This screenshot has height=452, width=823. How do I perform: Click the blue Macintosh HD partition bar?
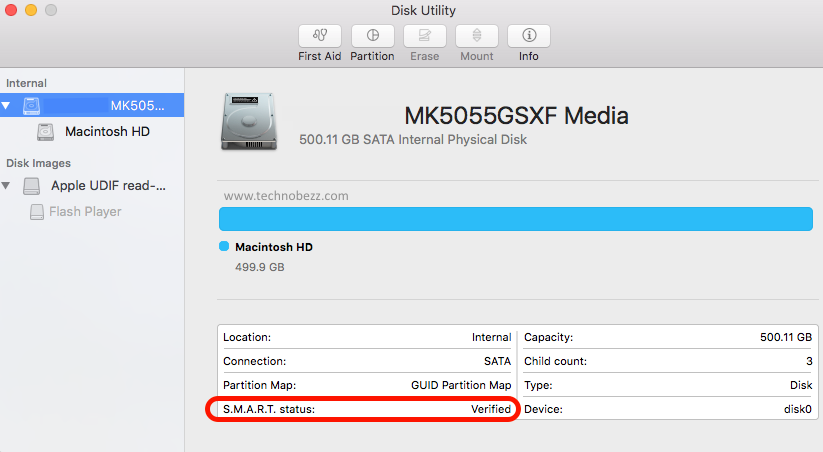(515, 219)
